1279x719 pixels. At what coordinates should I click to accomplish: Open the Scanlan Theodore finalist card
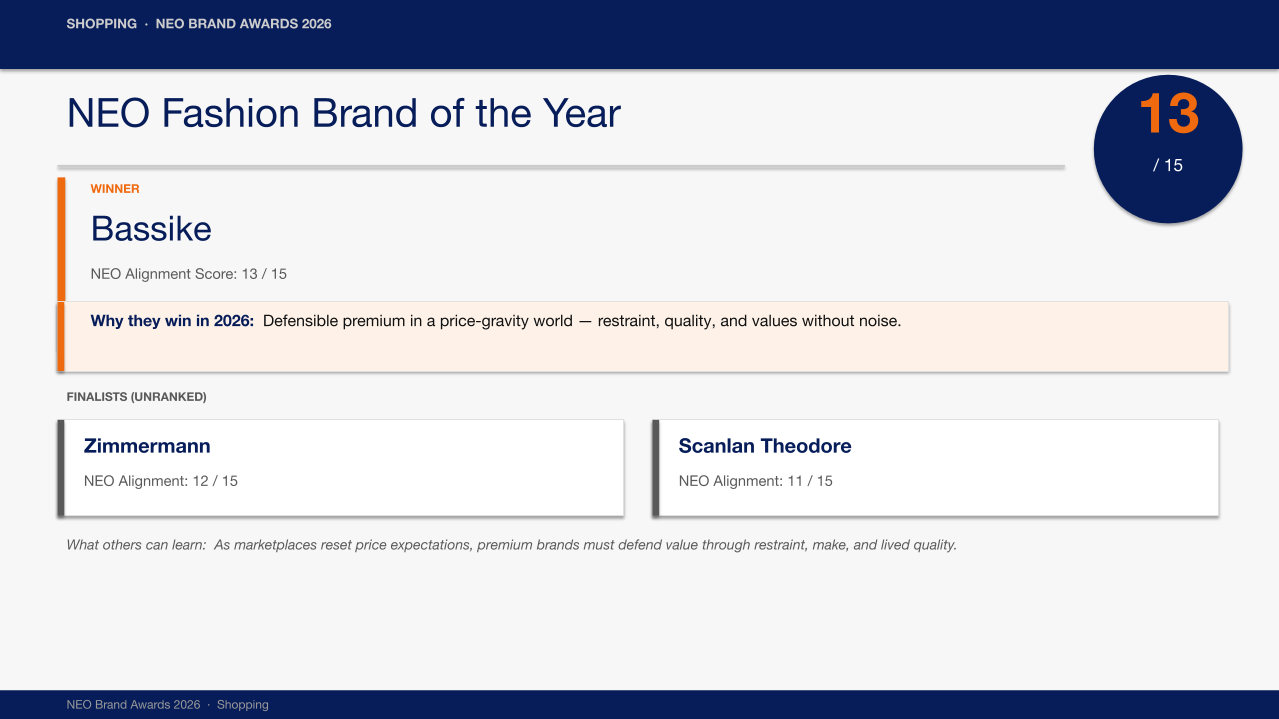[x=936, y=468]
